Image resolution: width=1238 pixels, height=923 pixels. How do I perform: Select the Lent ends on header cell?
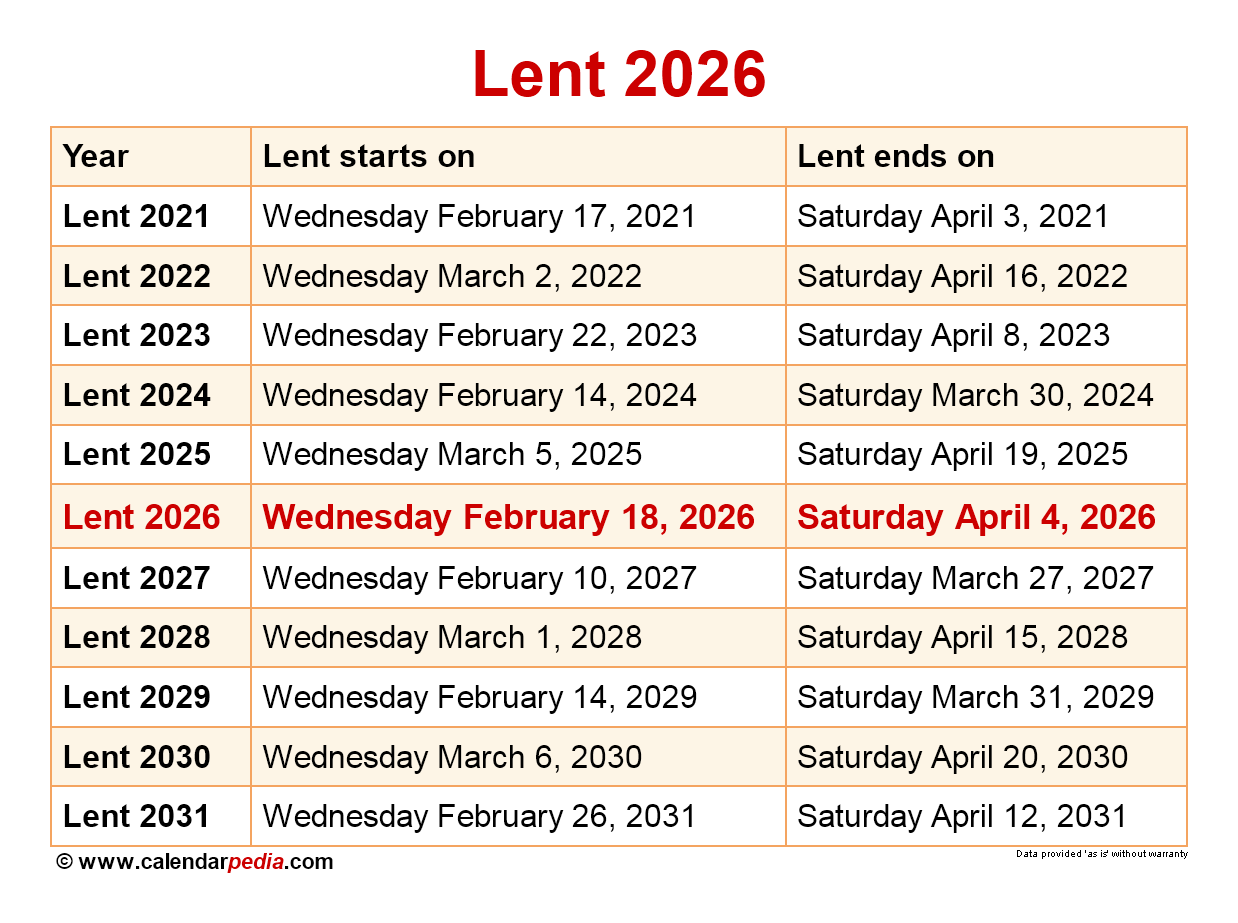click(896, 157)
